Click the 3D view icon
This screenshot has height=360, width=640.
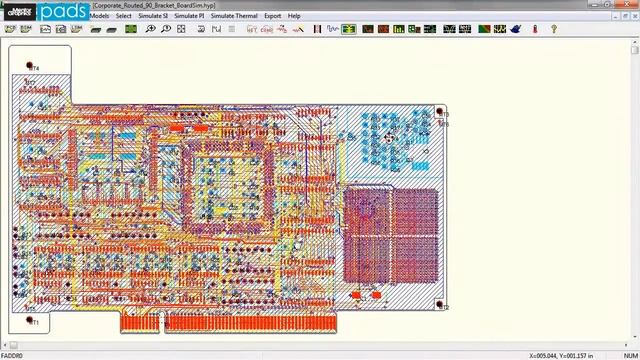click(201, 29)
